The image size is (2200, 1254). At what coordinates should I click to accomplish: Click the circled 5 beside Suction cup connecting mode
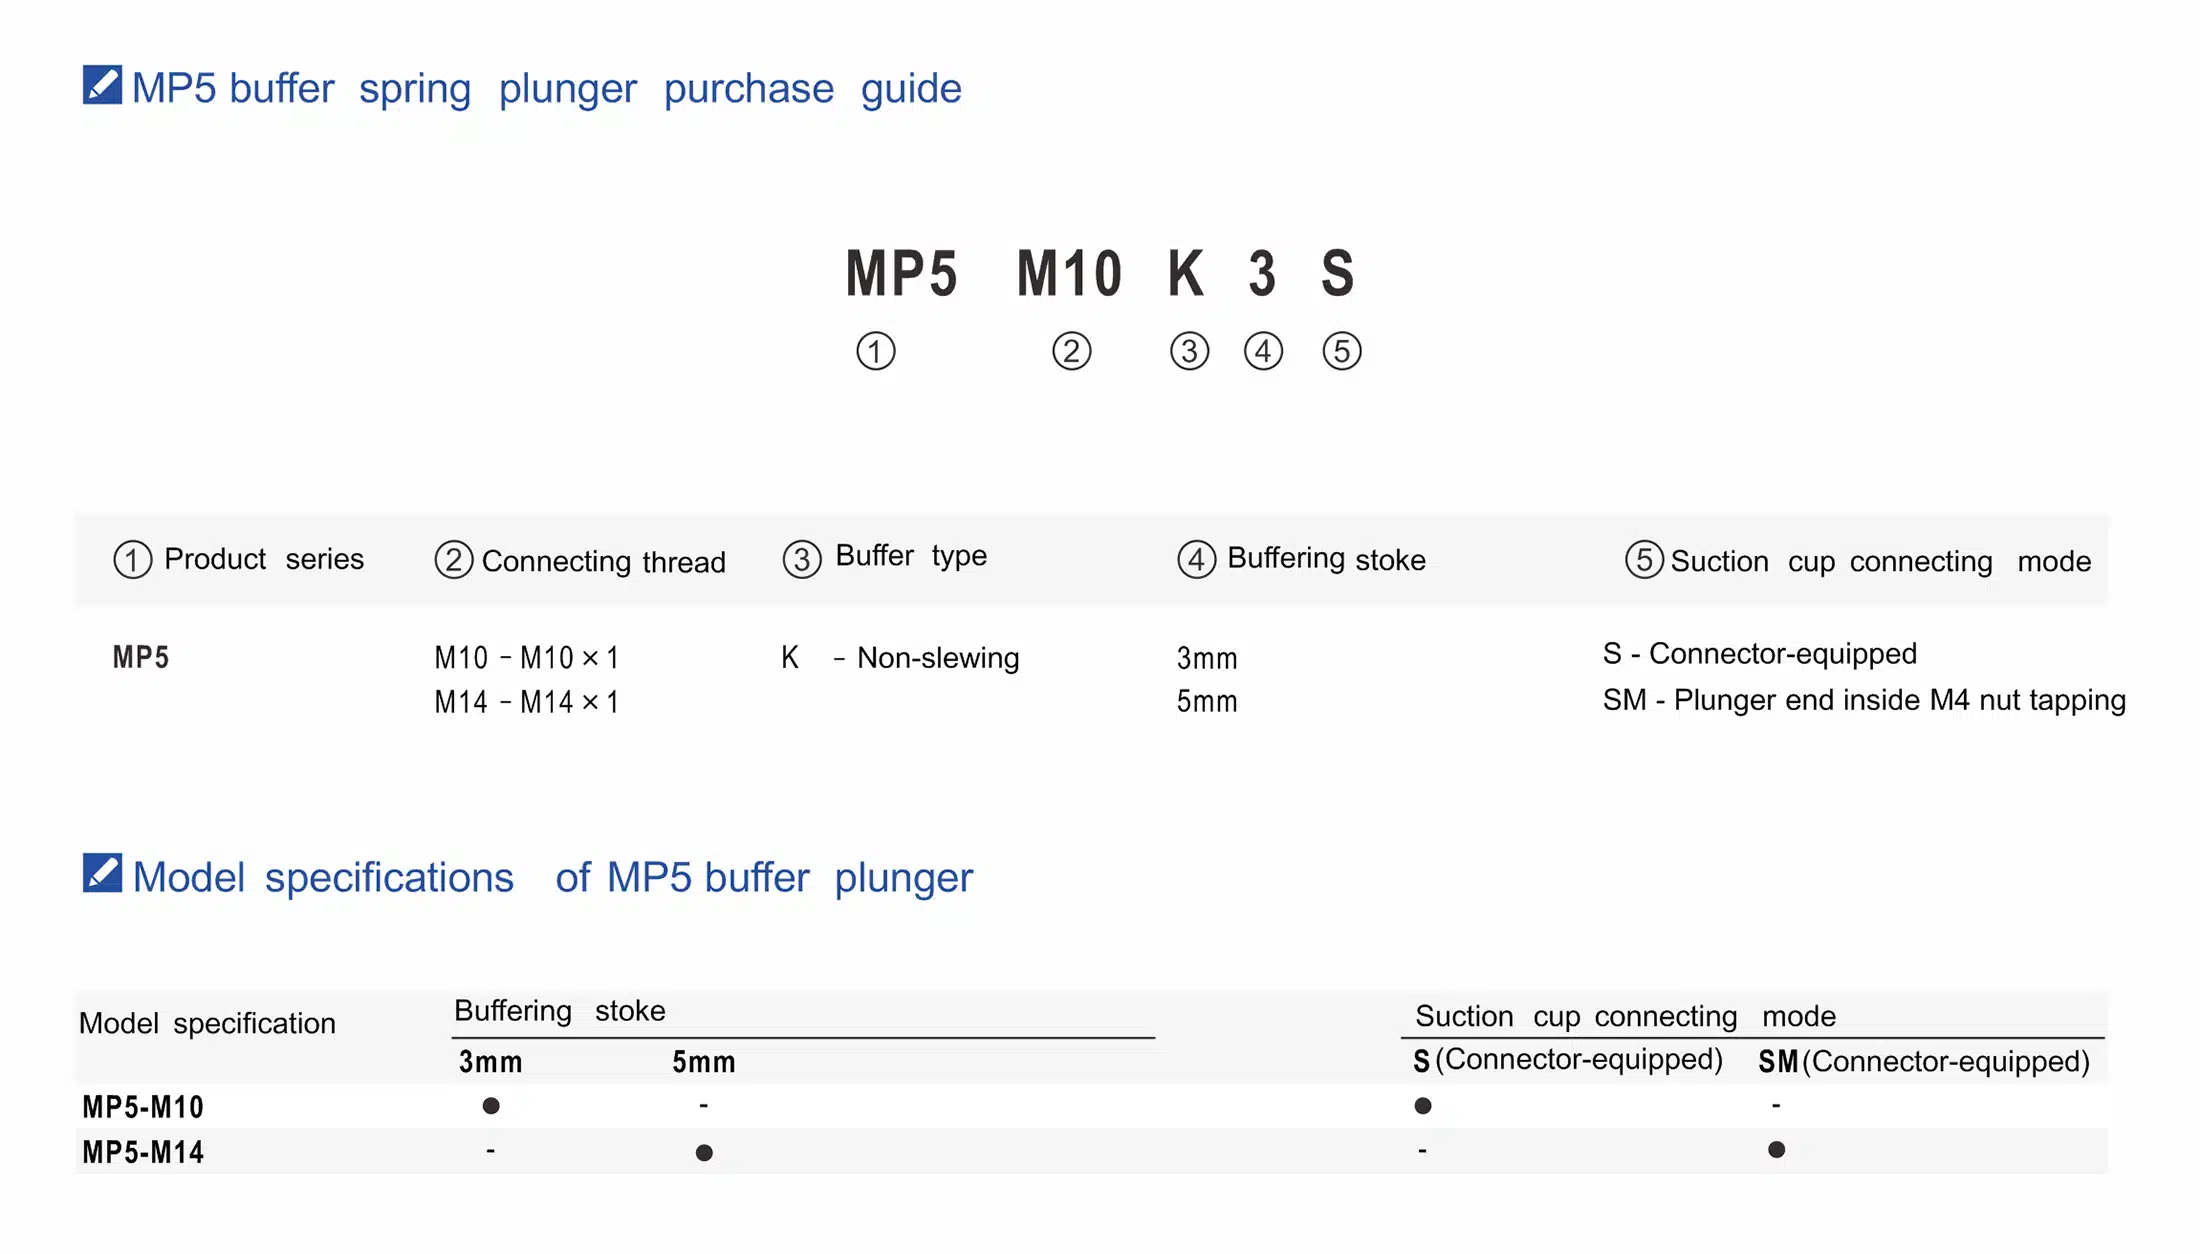pos(1644,559)
